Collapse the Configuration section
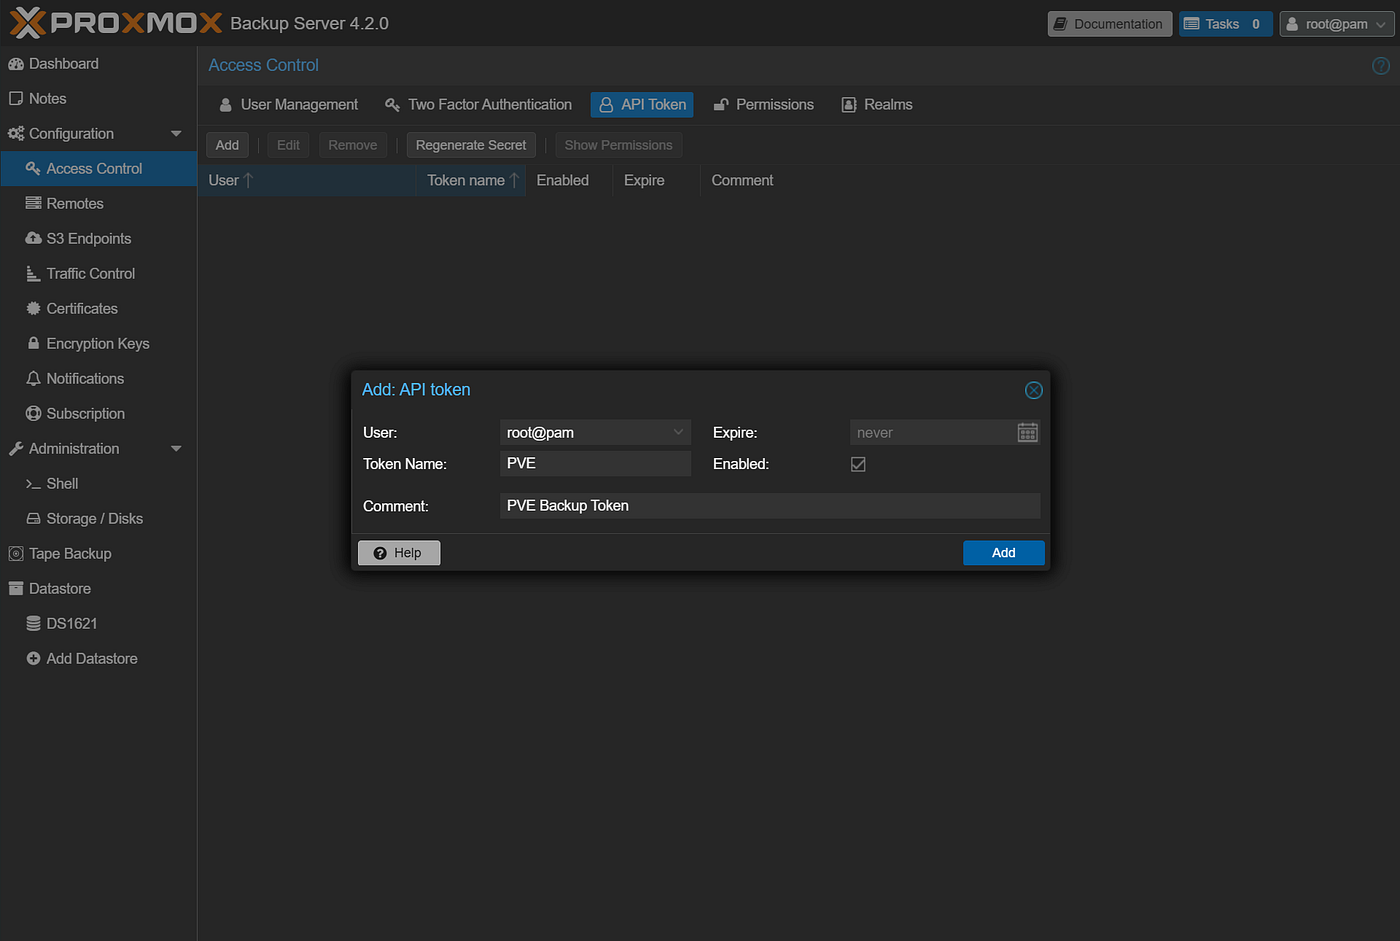Screen dimensions: 1400x941 177,134
